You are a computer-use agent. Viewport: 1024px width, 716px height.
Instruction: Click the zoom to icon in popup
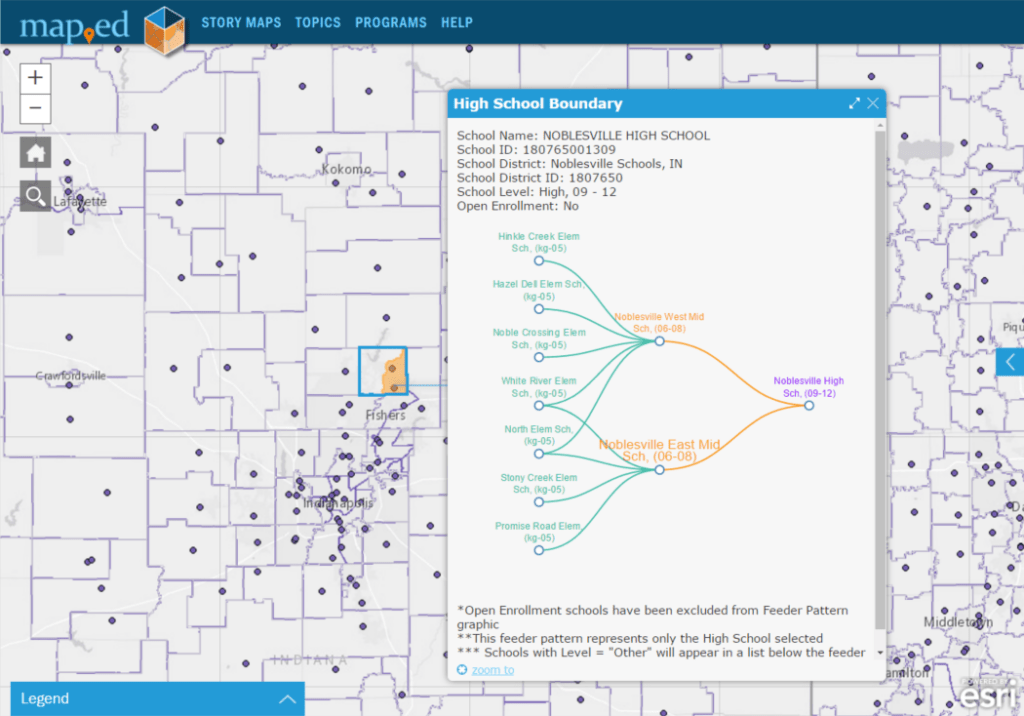[462, 670]
